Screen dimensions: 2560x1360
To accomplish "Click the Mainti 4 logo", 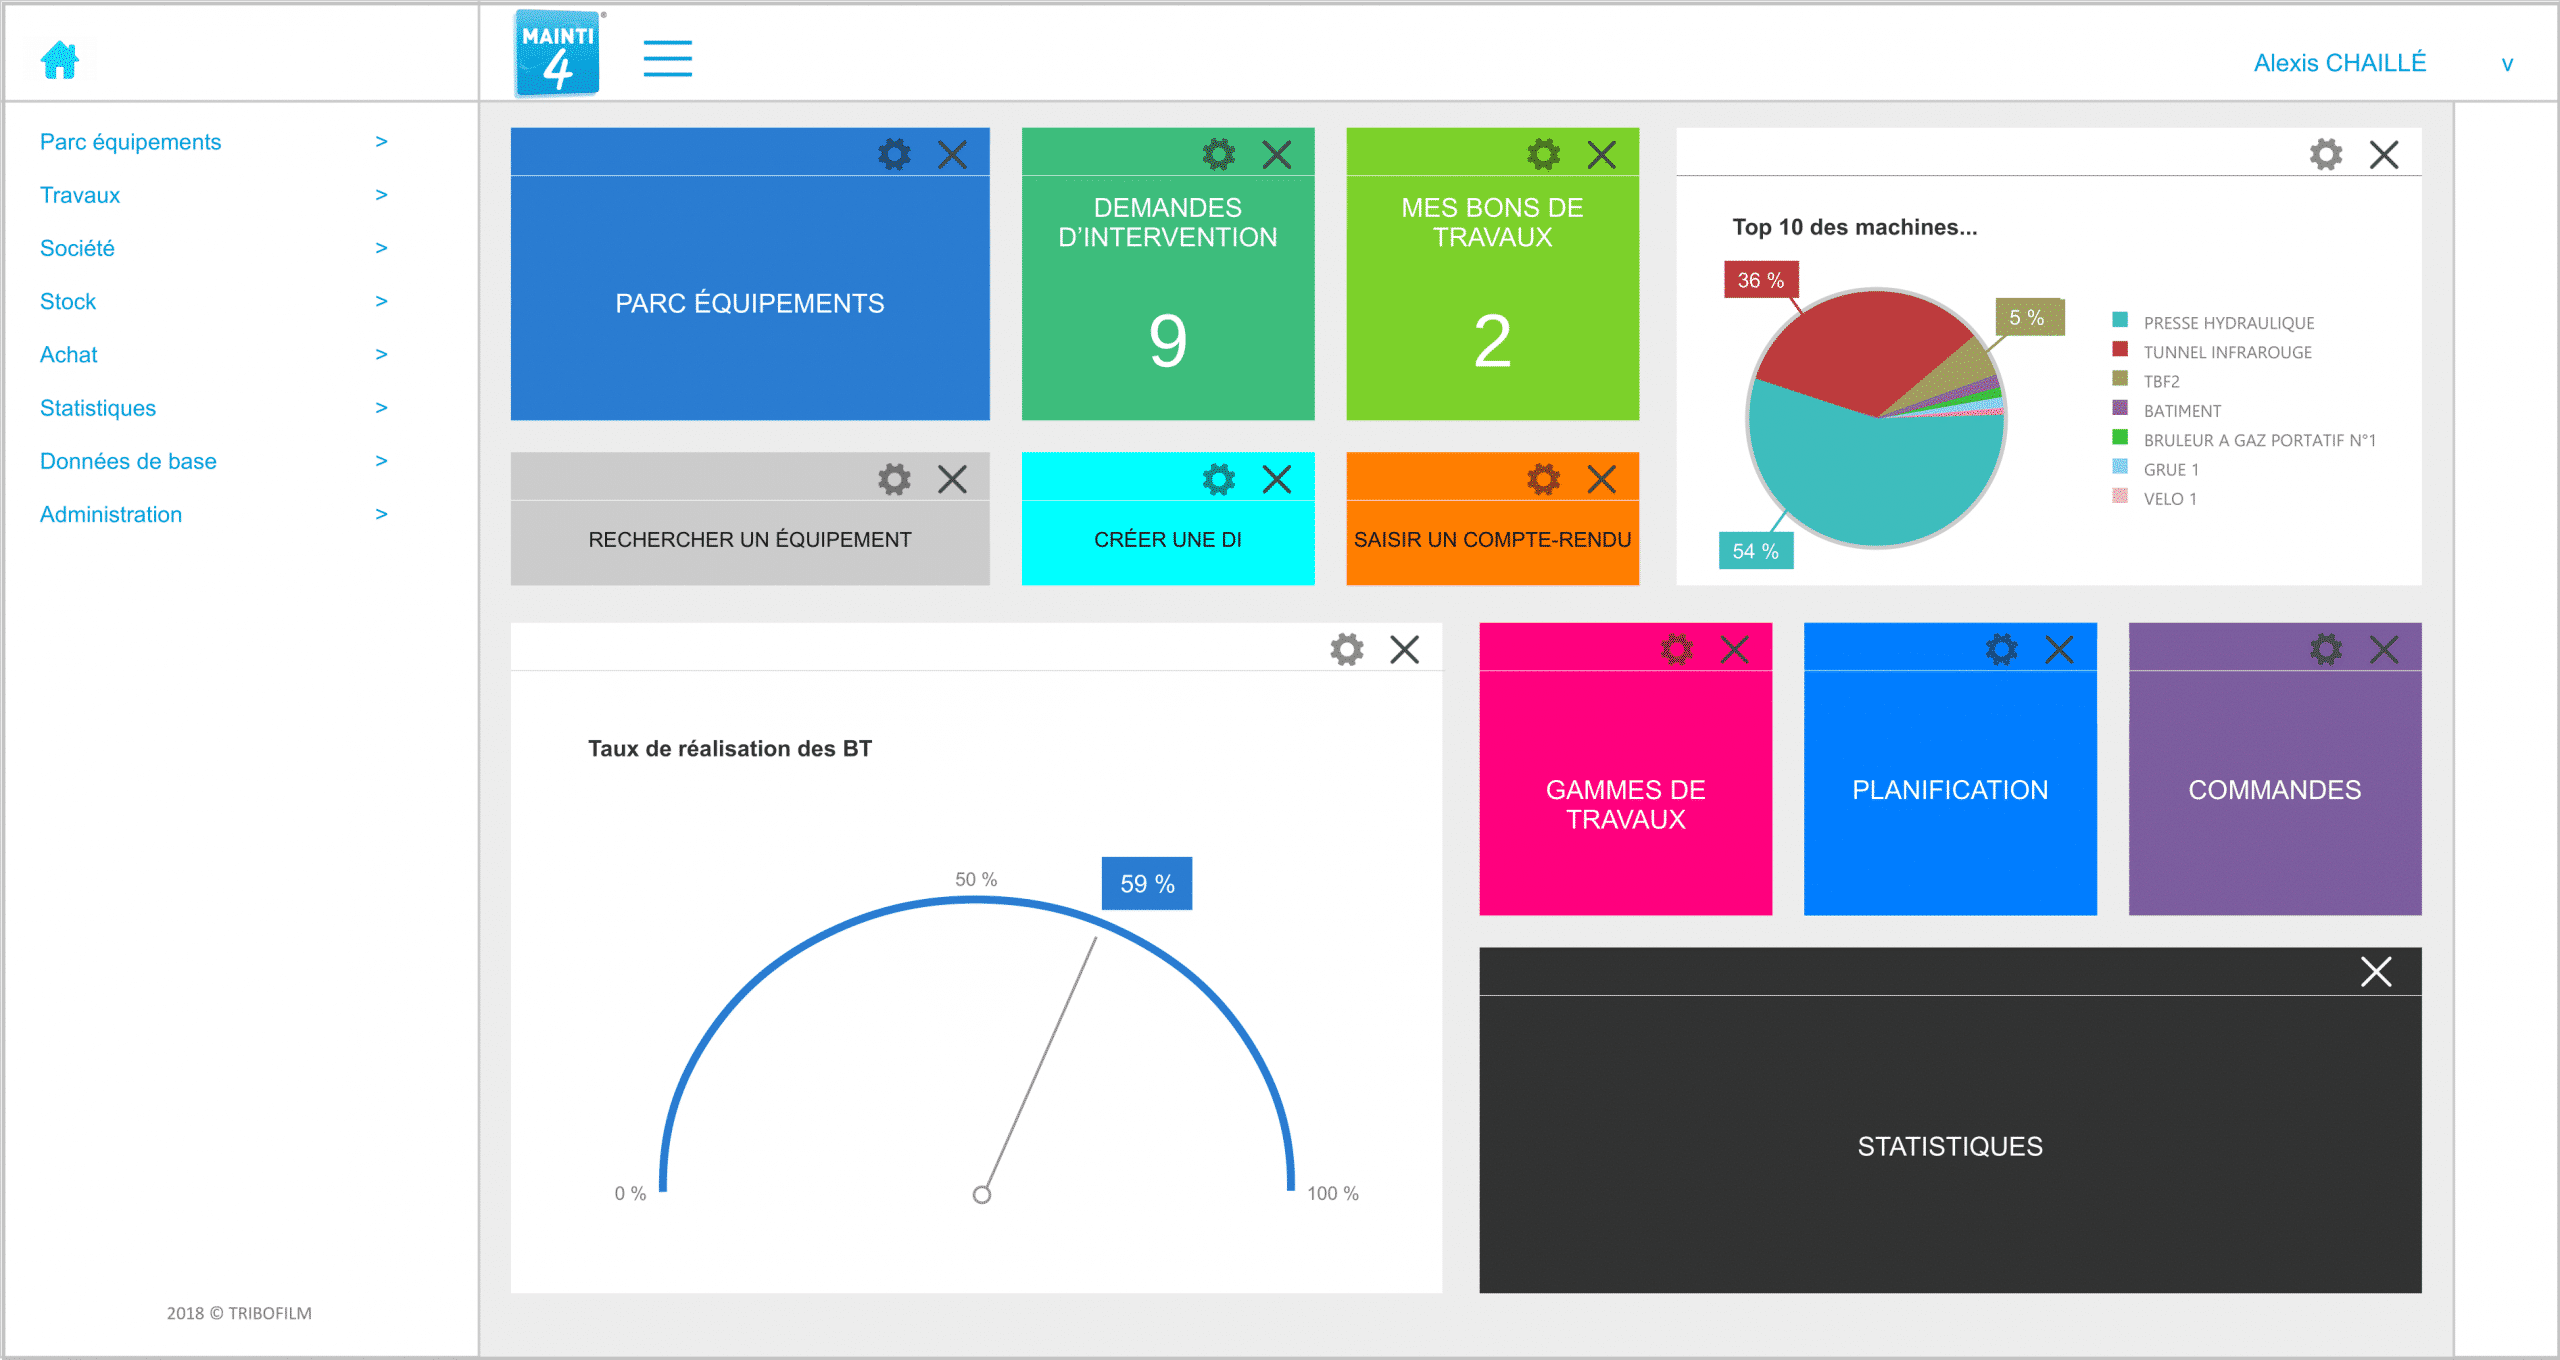I will (x=558, y=53).
